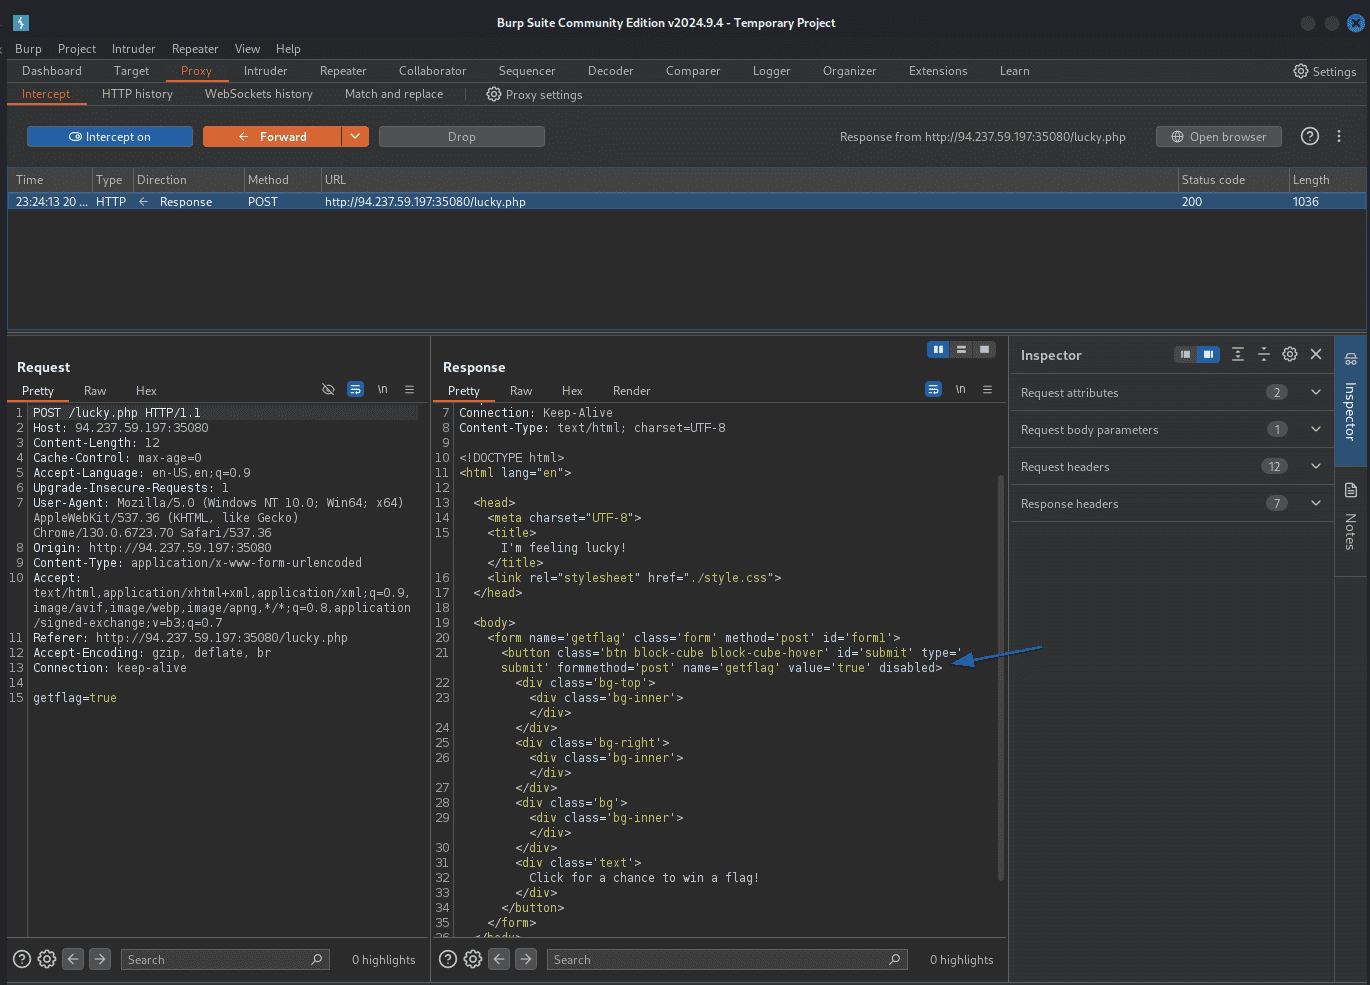Click the Response pane vertical scrollbar
1370x985 pixels.
click(1001, 678)
